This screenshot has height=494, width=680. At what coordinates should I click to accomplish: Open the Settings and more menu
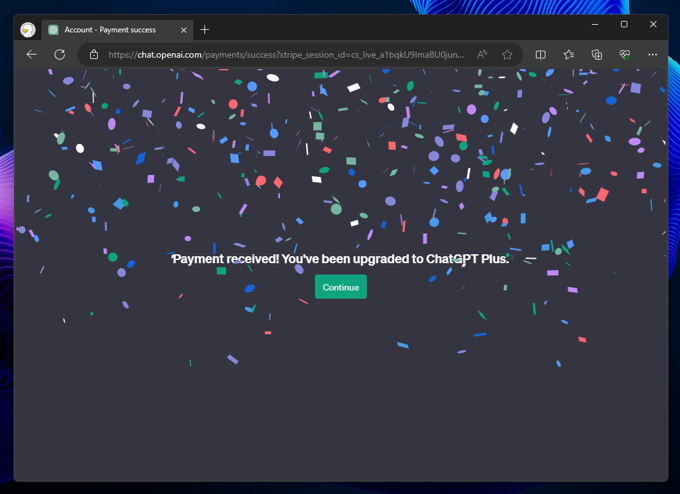652,55
